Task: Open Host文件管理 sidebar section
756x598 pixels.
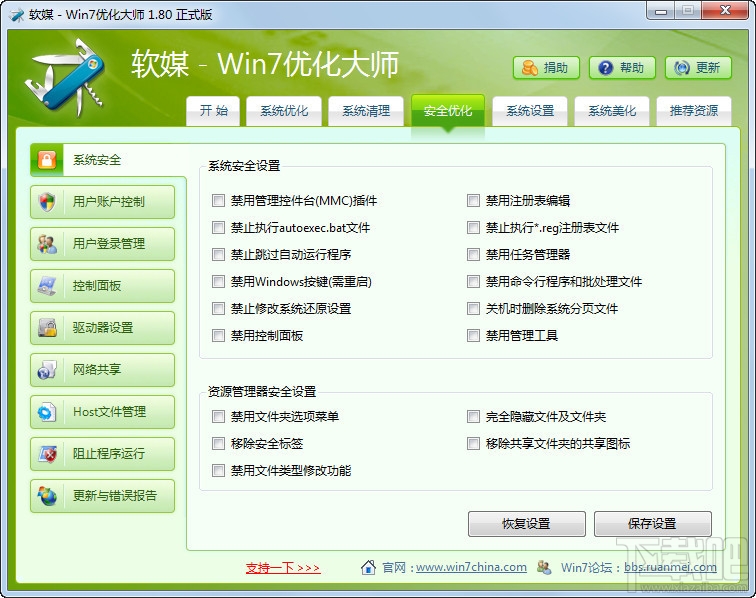Action: click(x=102, y=411)
